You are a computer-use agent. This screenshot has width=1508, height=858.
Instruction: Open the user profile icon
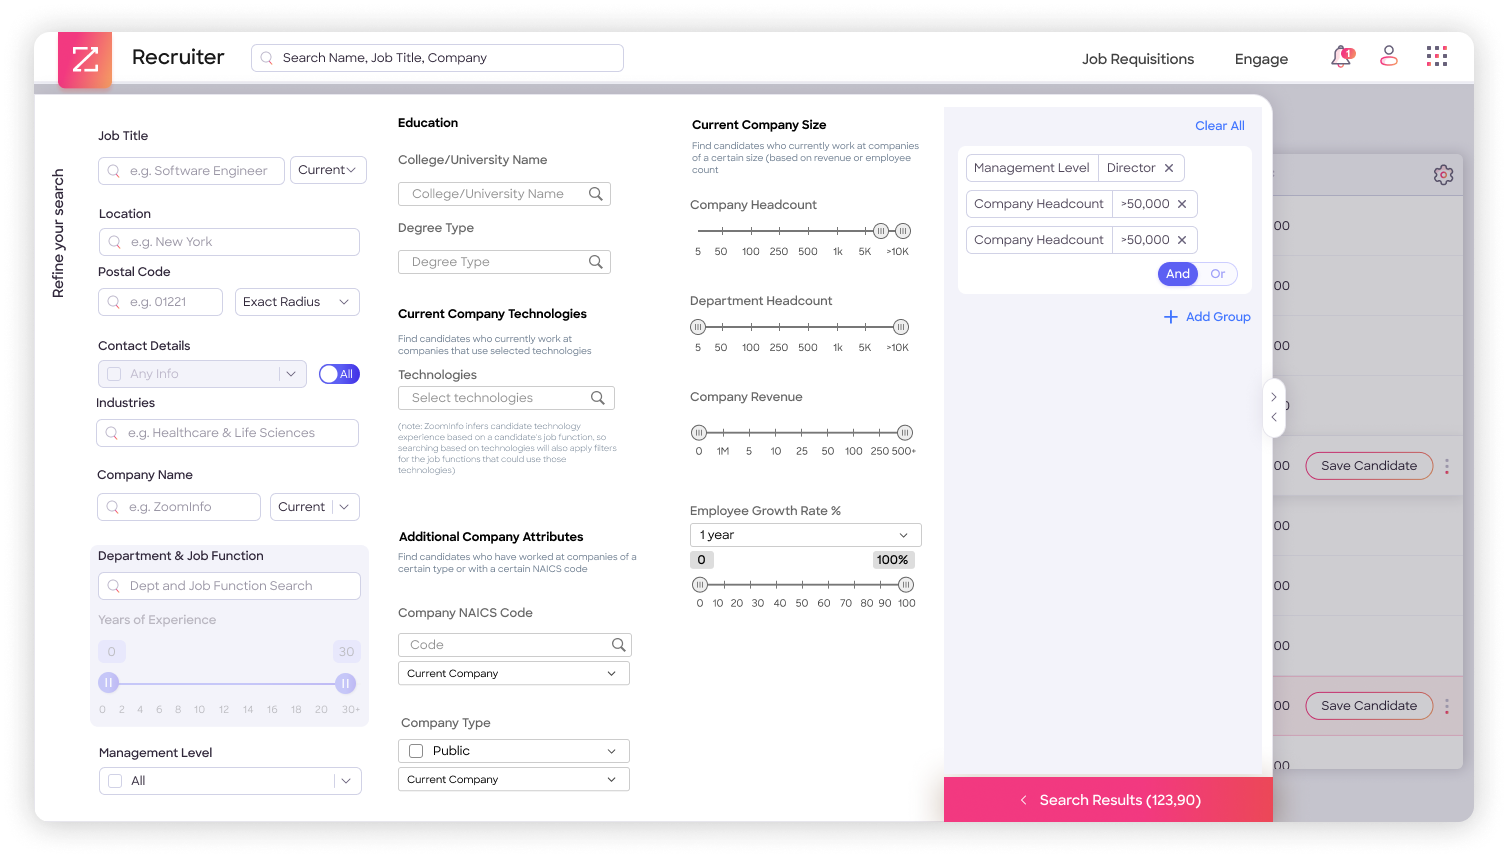1389,56
